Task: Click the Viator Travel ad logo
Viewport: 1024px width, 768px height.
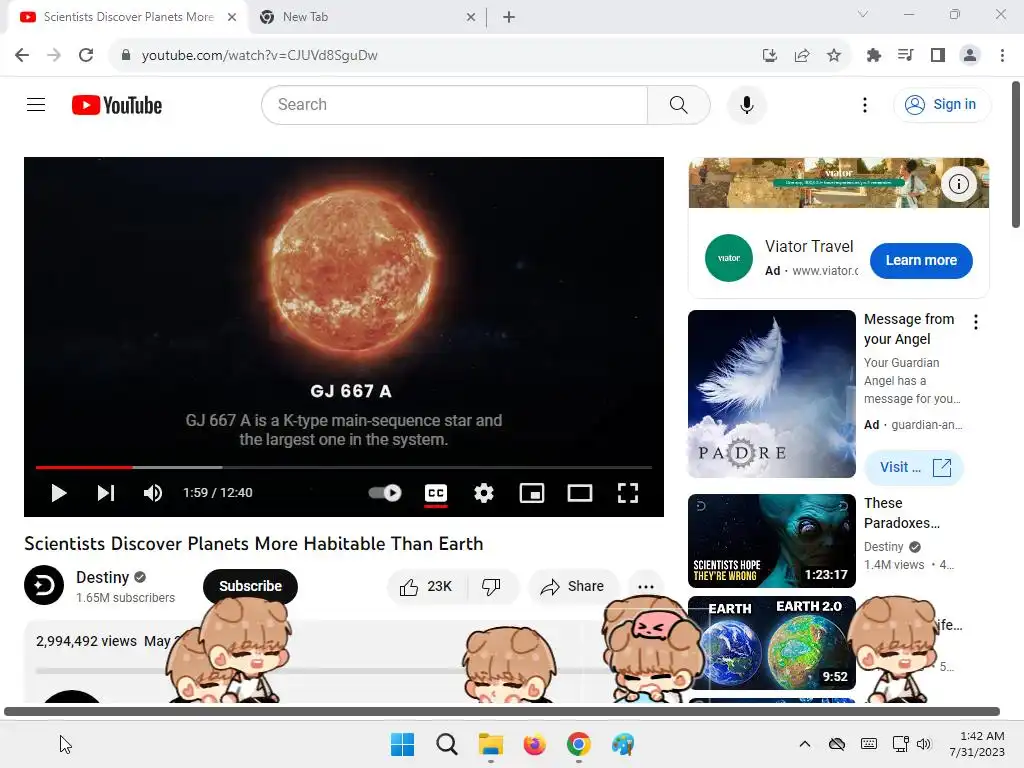Action: coord(729,258)
